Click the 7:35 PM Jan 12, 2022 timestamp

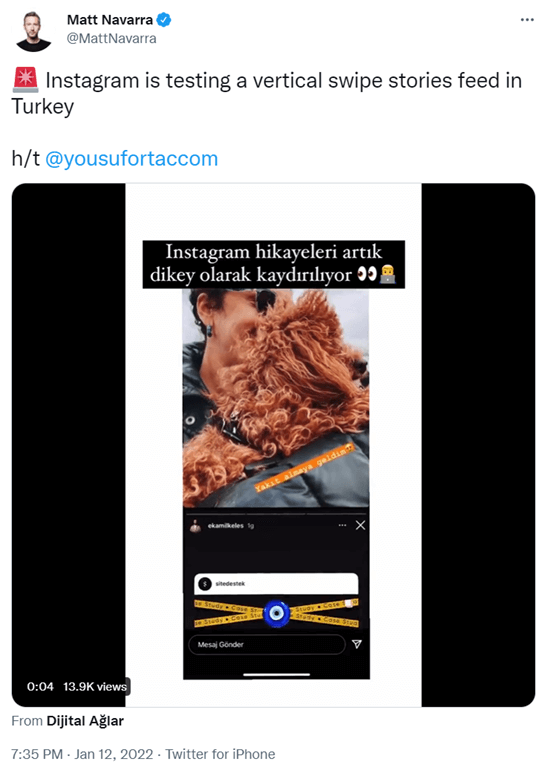pyautogui.click(x=82, y=754)
